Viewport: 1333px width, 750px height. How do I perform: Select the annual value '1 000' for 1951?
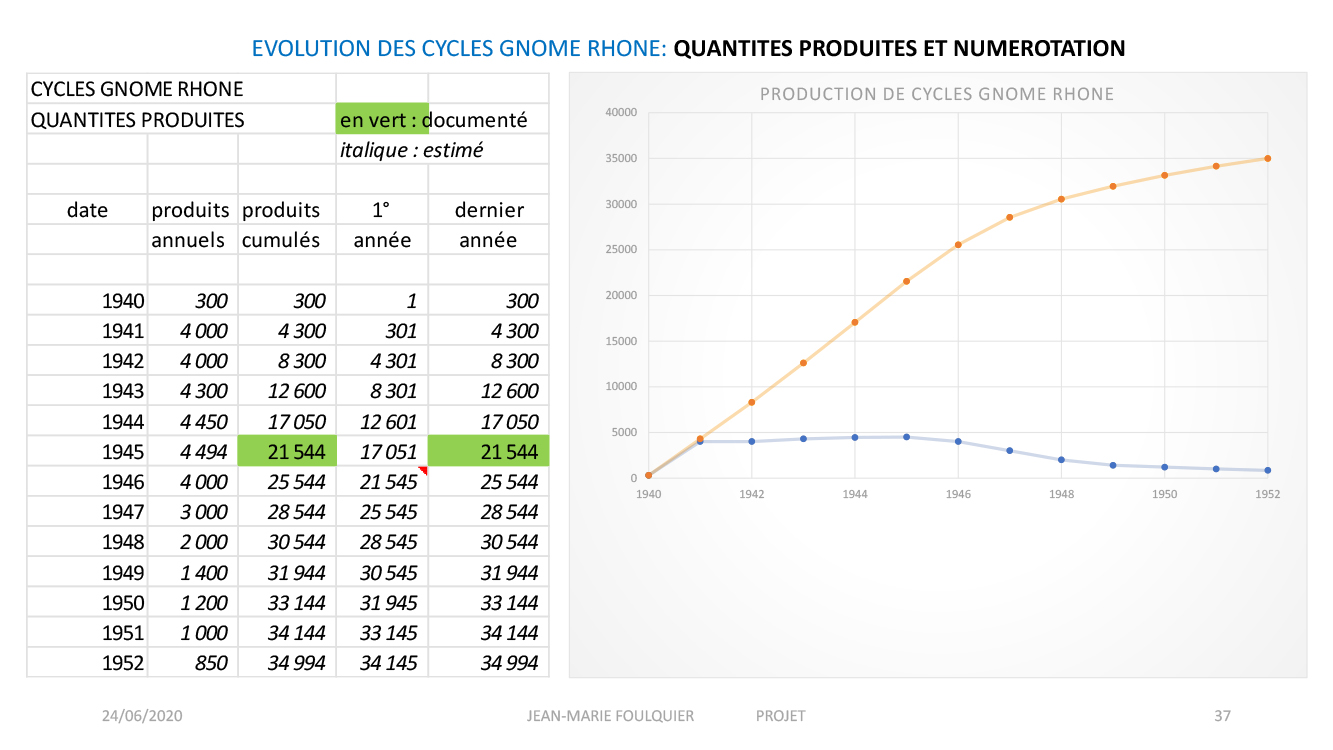pos(192,632)
